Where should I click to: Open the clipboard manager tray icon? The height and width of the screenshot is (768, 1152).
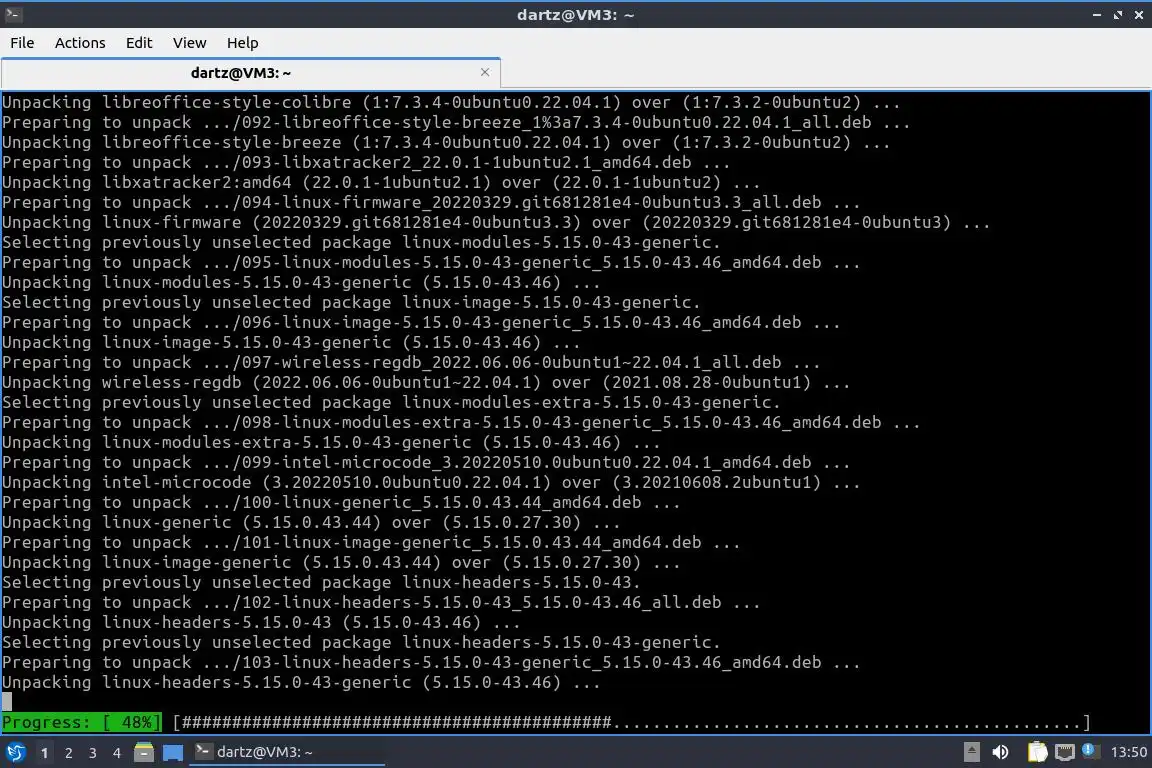coord(1037,752)
